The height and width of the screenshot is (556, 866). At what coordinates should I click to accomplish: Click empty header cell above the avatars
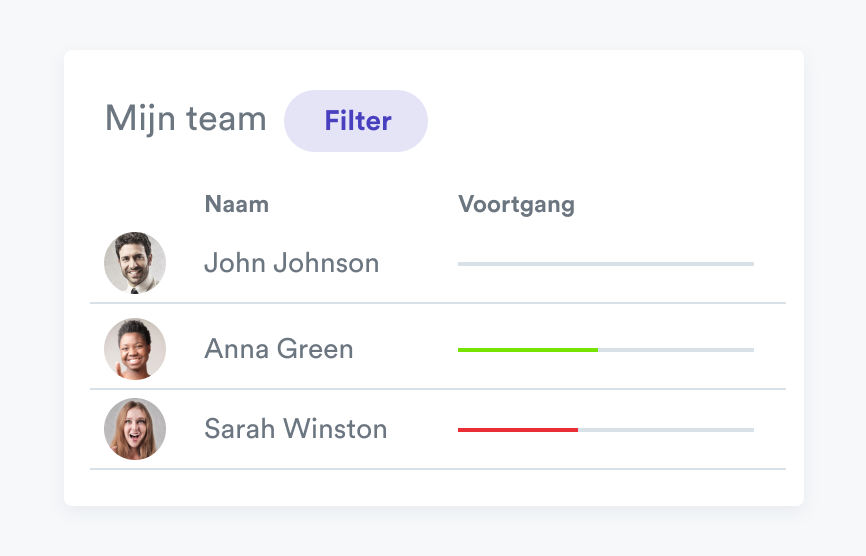point(135,205)
